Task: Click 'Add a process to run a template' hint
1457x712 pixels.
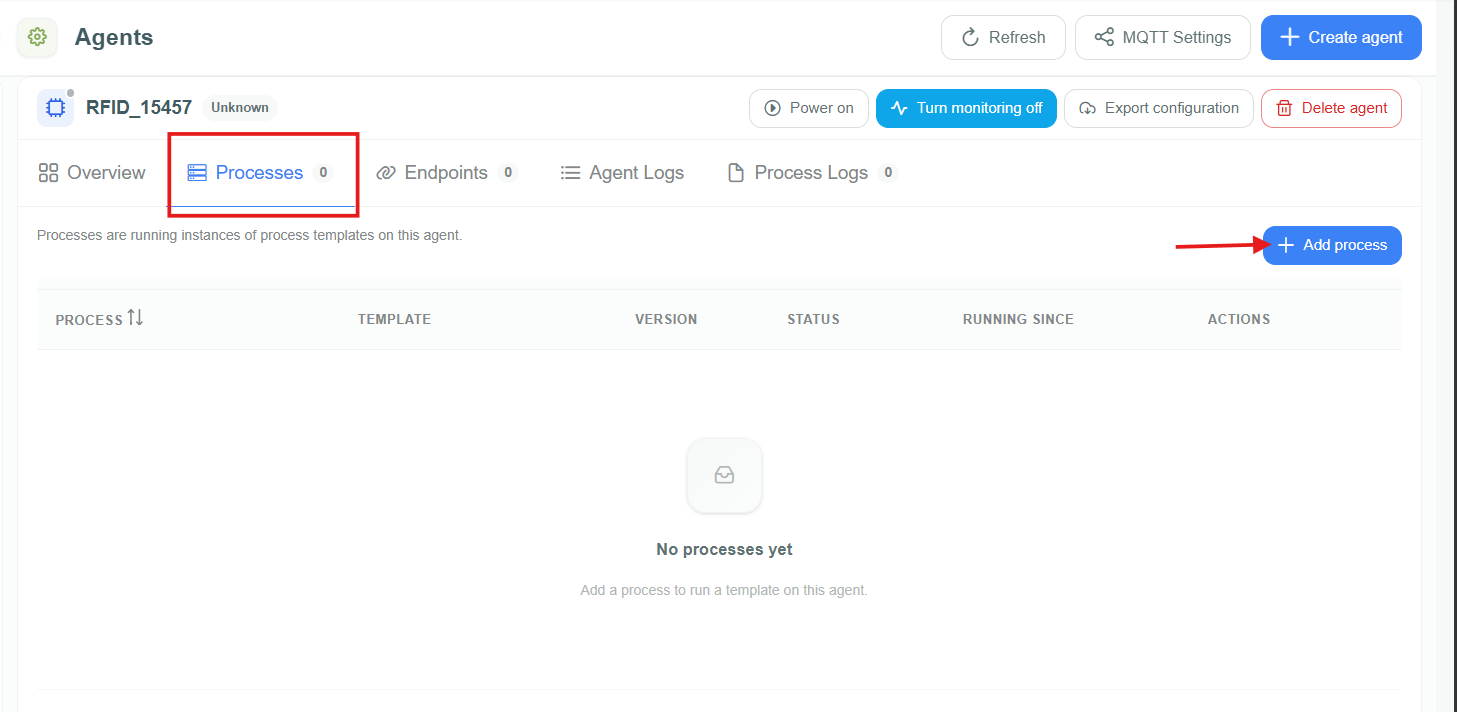Action: pyautogui.click(x=724, y=590)
